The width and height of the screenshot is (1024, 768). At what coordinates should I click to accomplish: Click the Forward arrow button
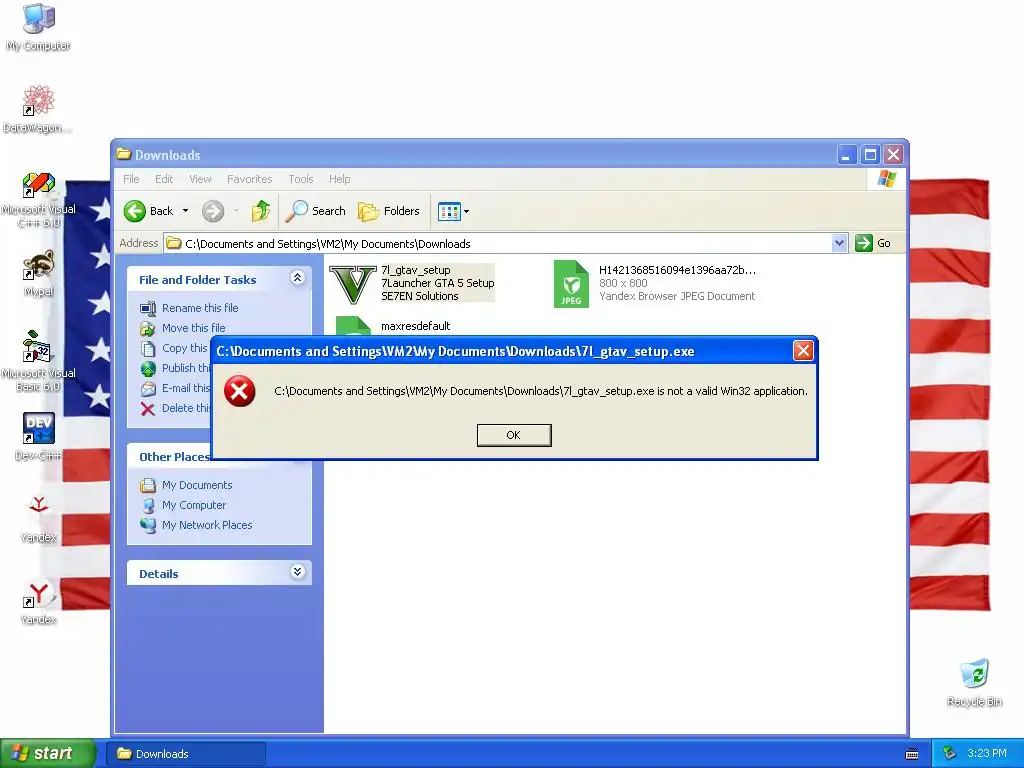213,211
